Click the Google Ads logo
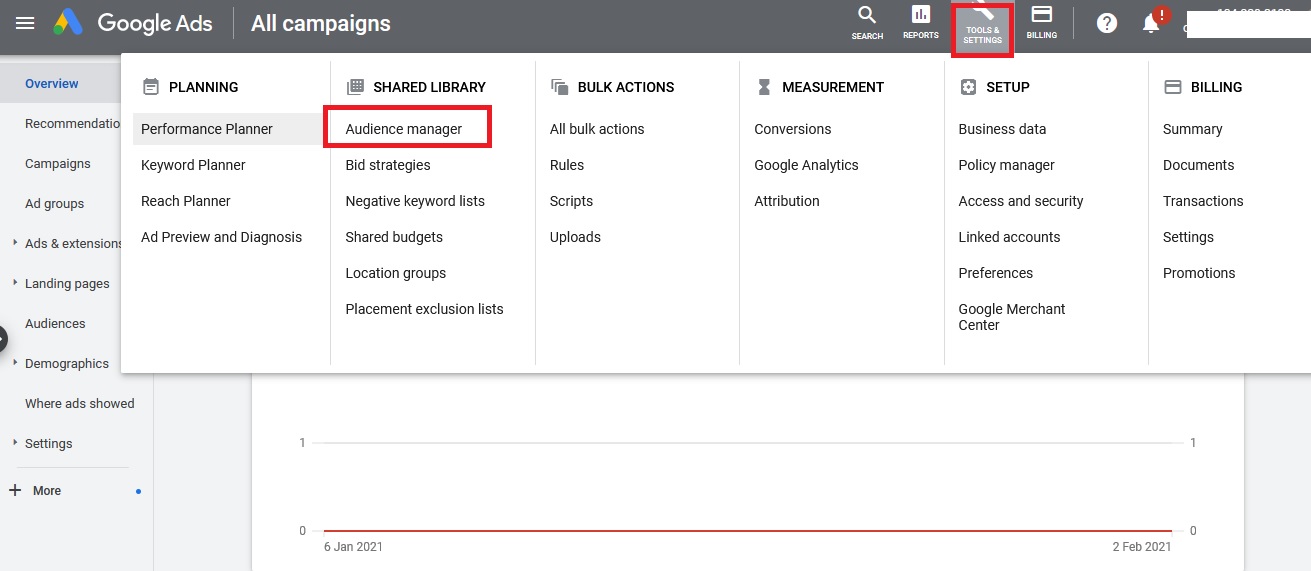Screen dimensions: 1311x571 [x=133, y=23]
